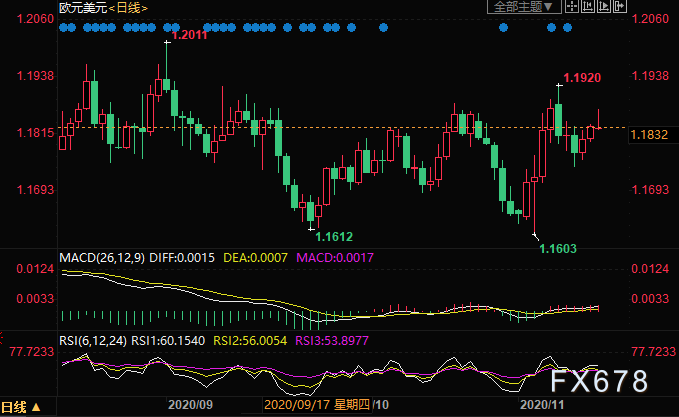This screenshot has width=679, height=417.
Task: Click the 2020/09/17 星期四 cursor date label
Action: click(x=317, y=405)
